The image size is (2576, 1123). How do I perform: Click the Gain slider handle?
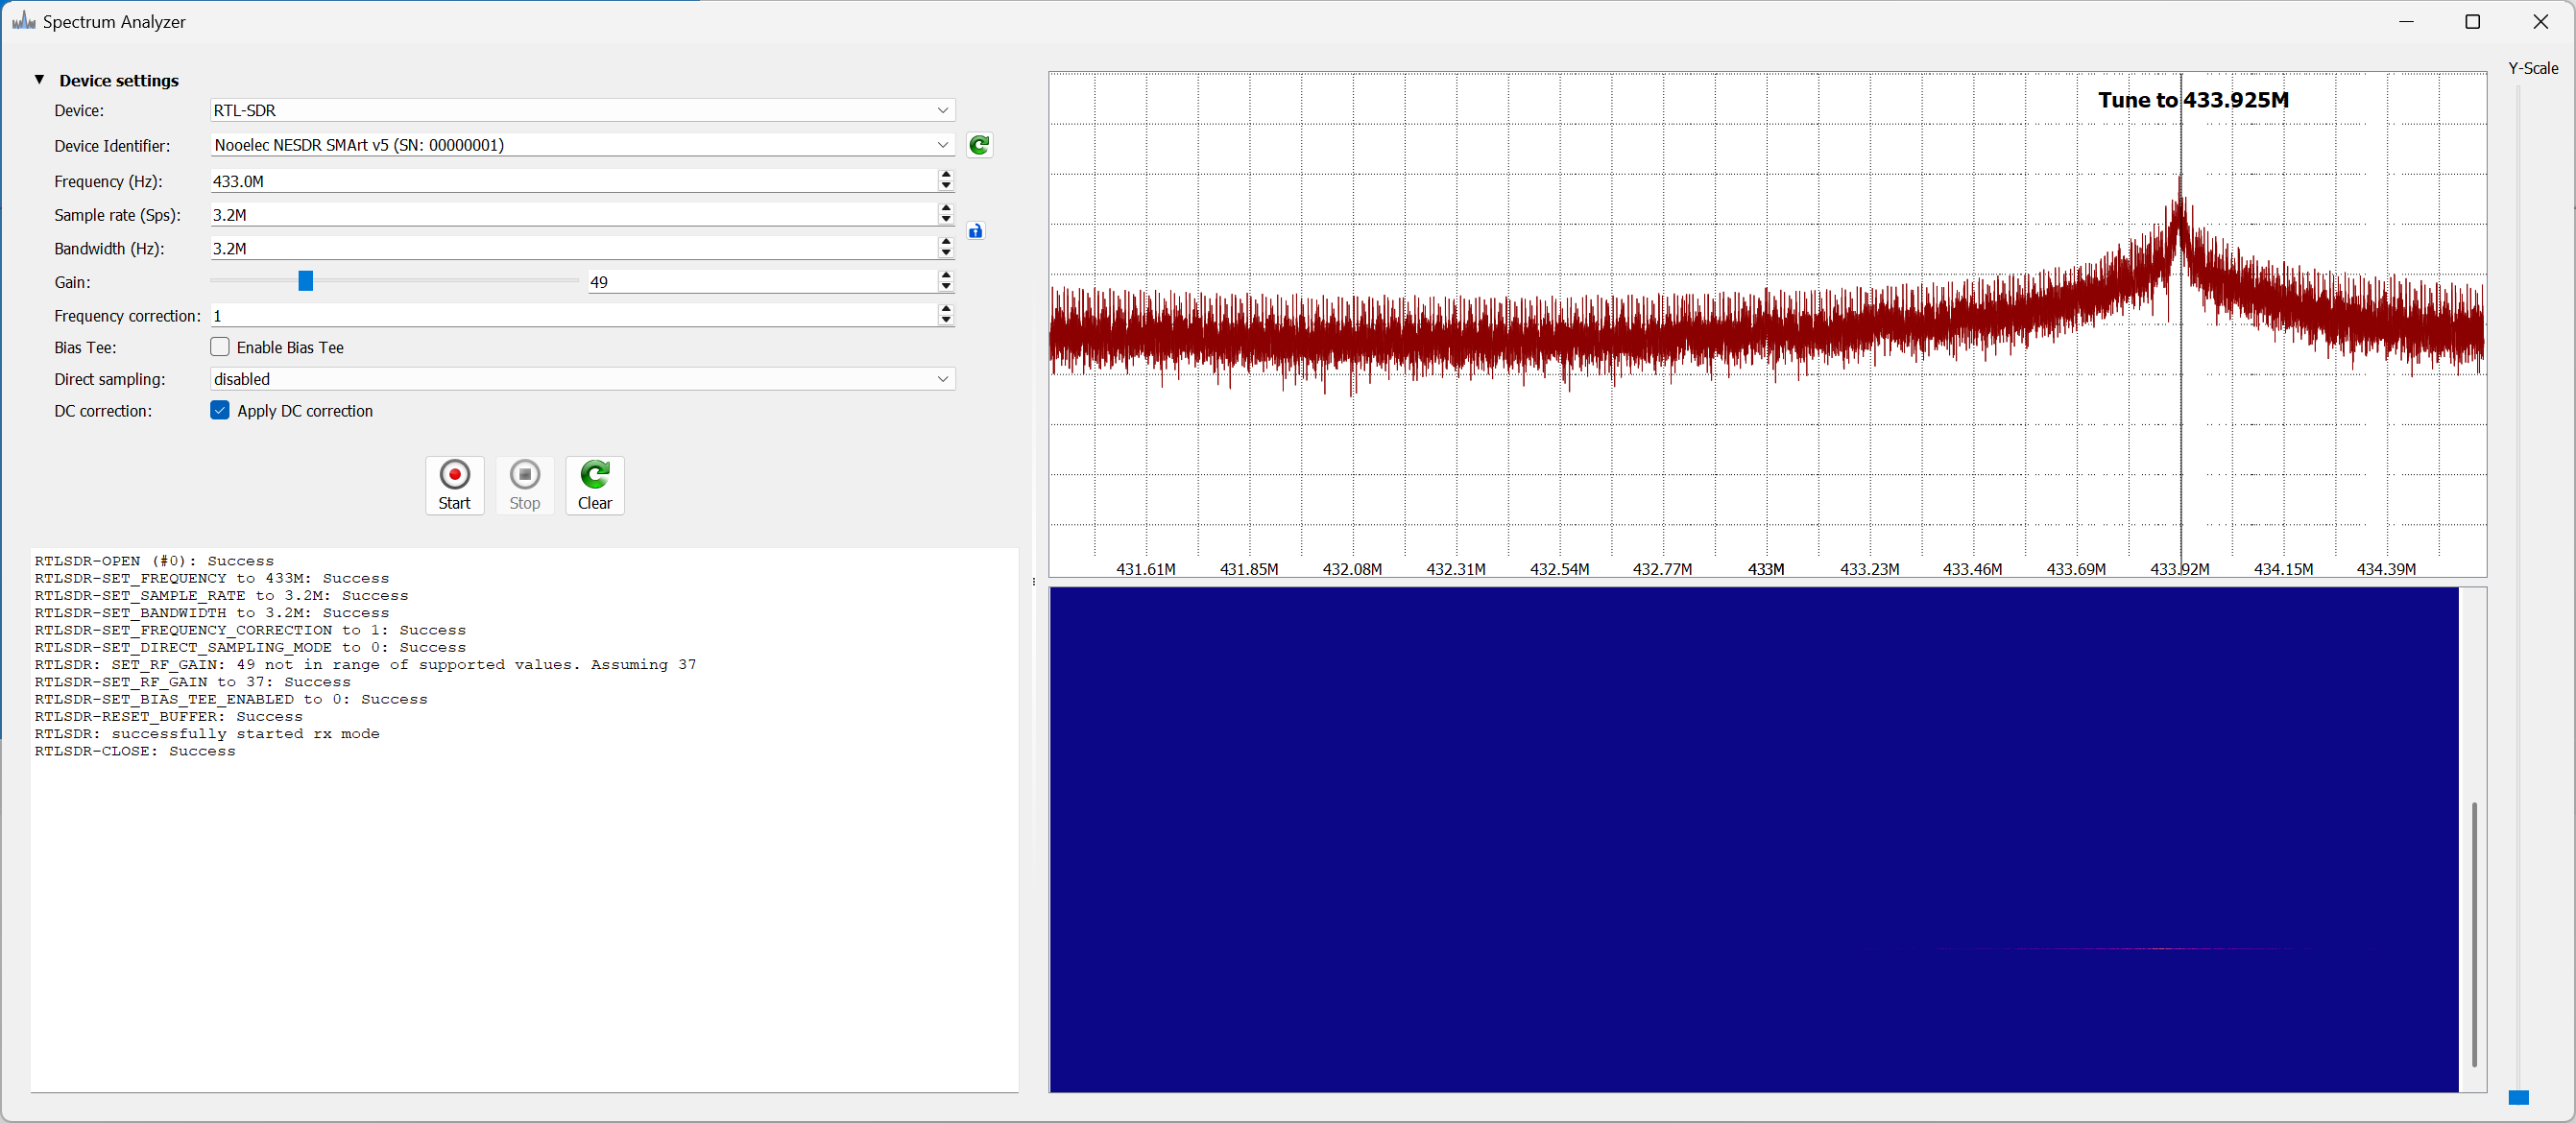tap(306, 282)
